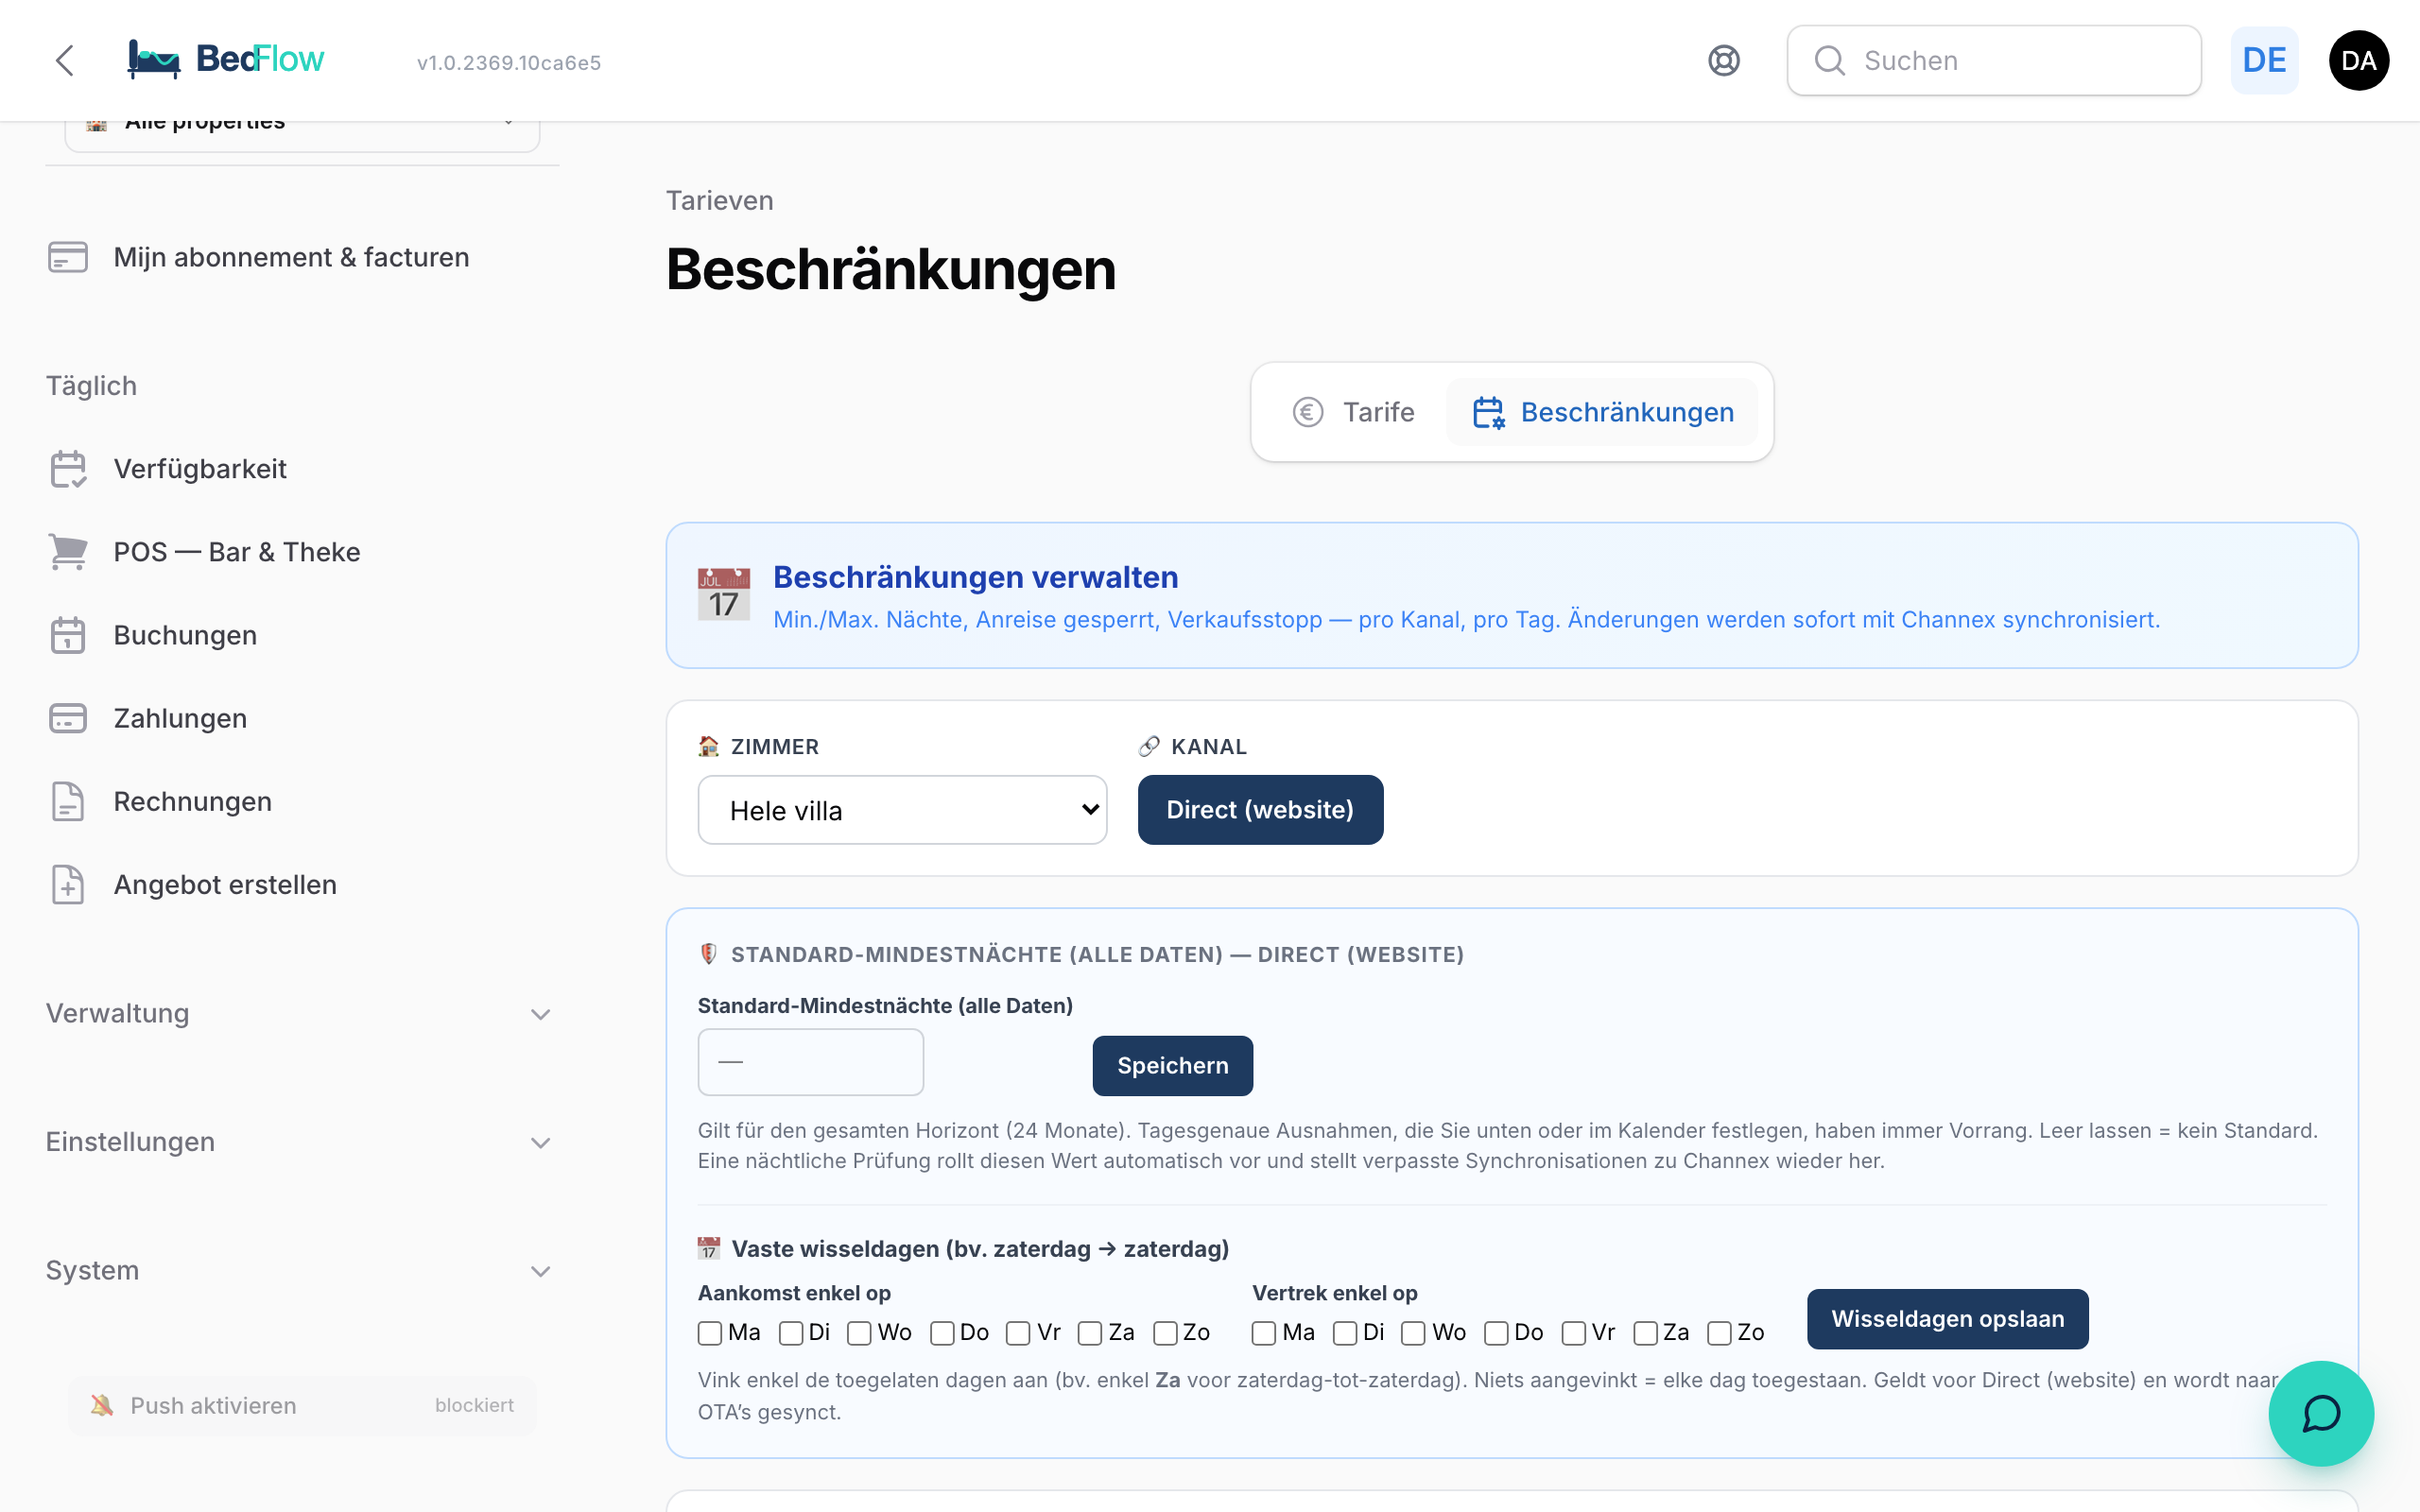
Task: Check Ma under Vertrek enkel op
Action: click(x=1264, y=1333)
